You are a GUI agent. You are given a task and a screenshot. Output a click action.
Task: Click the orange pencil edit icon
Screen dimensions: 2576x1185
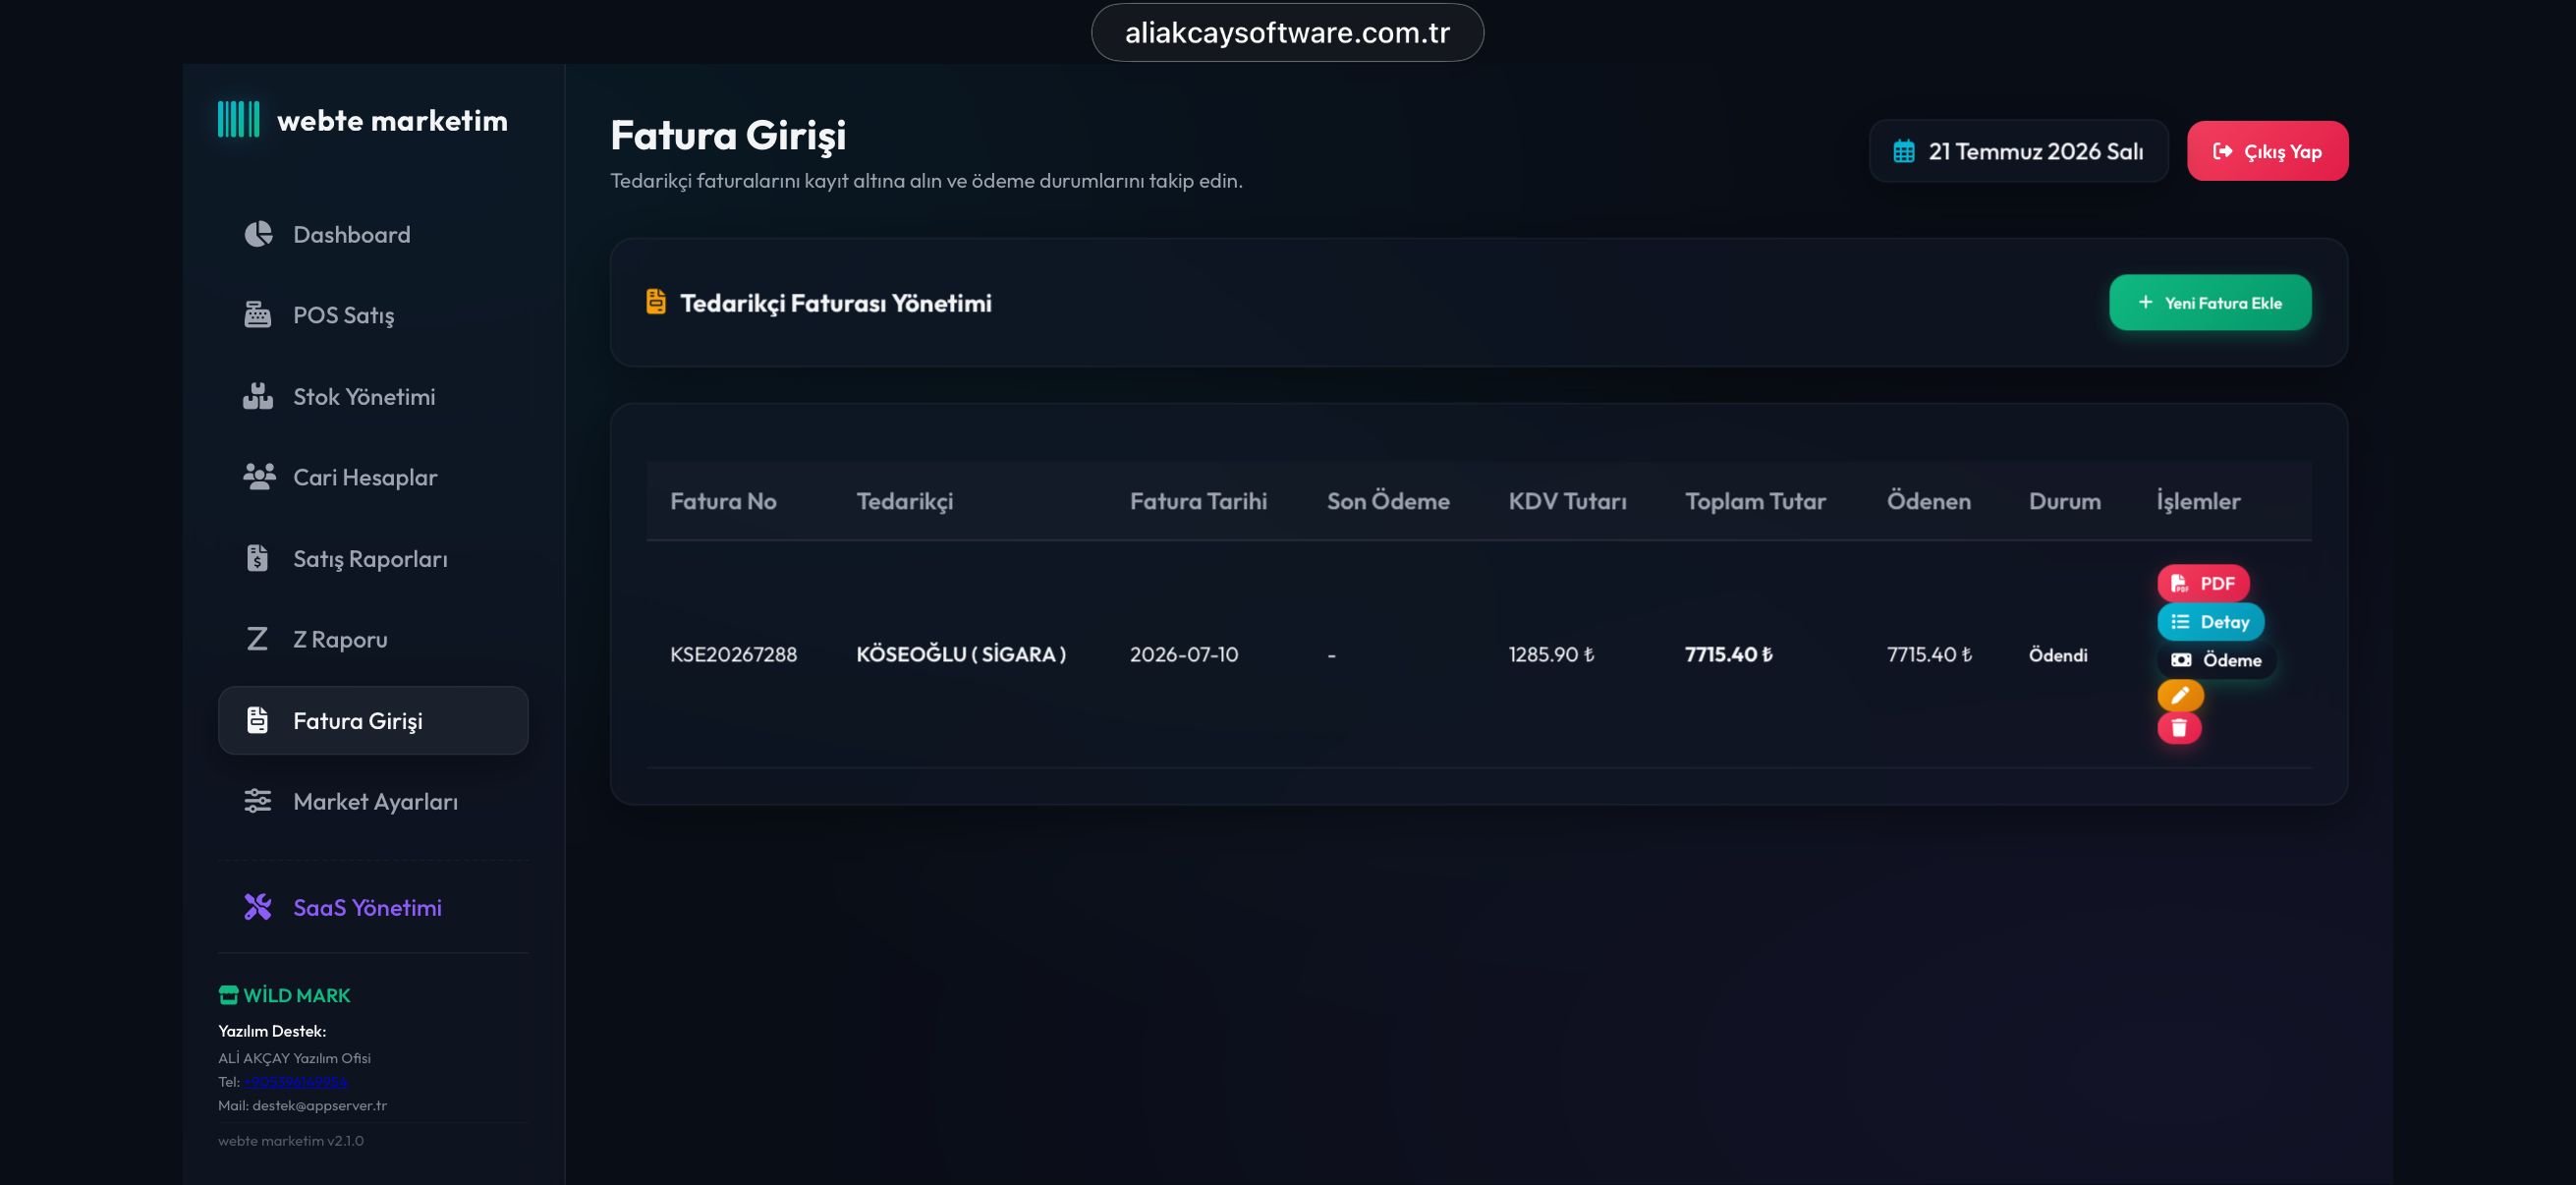coord(2180,694)
